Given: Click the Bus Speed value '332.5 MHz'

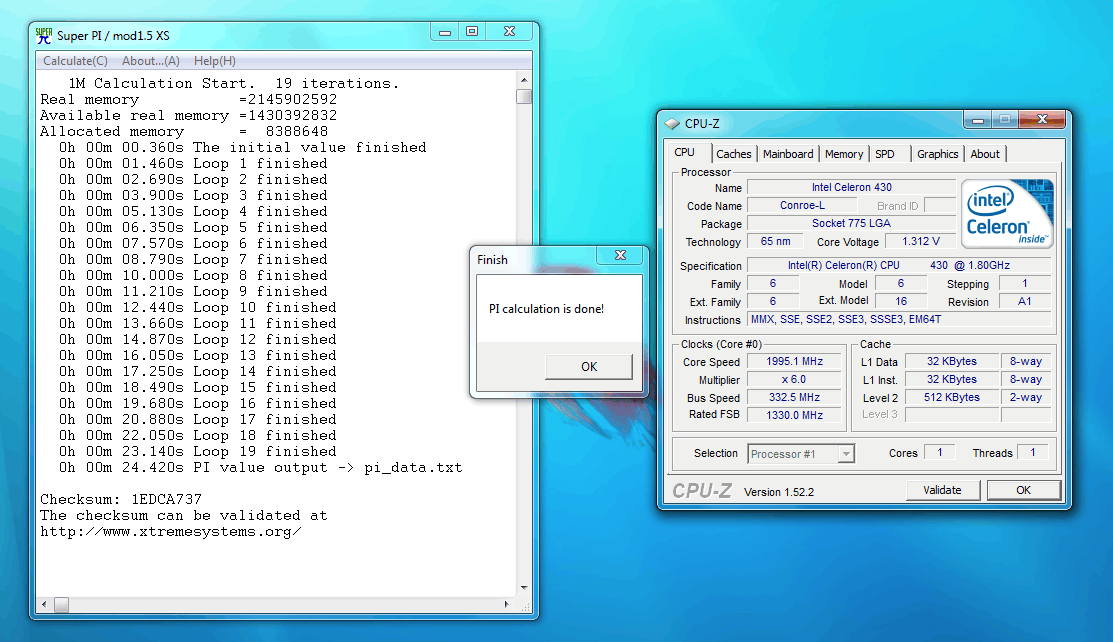Looking at the screenshot, I should tap(794, 398).
